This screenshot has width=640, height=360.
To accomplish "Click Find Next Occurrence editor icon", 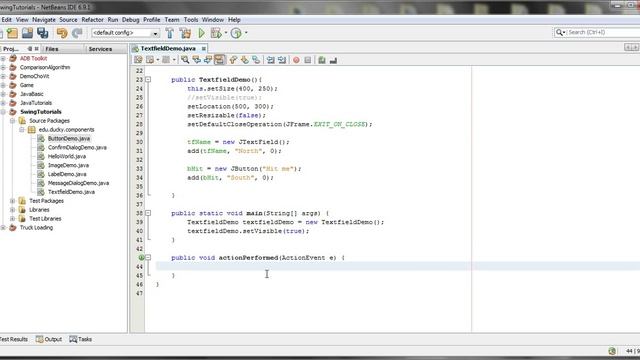I will click(208, 60).
